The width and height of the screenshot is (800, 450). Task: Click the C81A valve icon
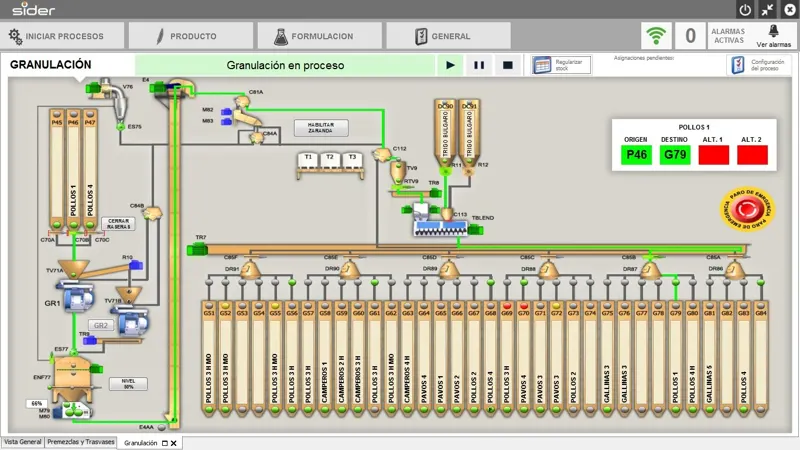tap(243, 102)
